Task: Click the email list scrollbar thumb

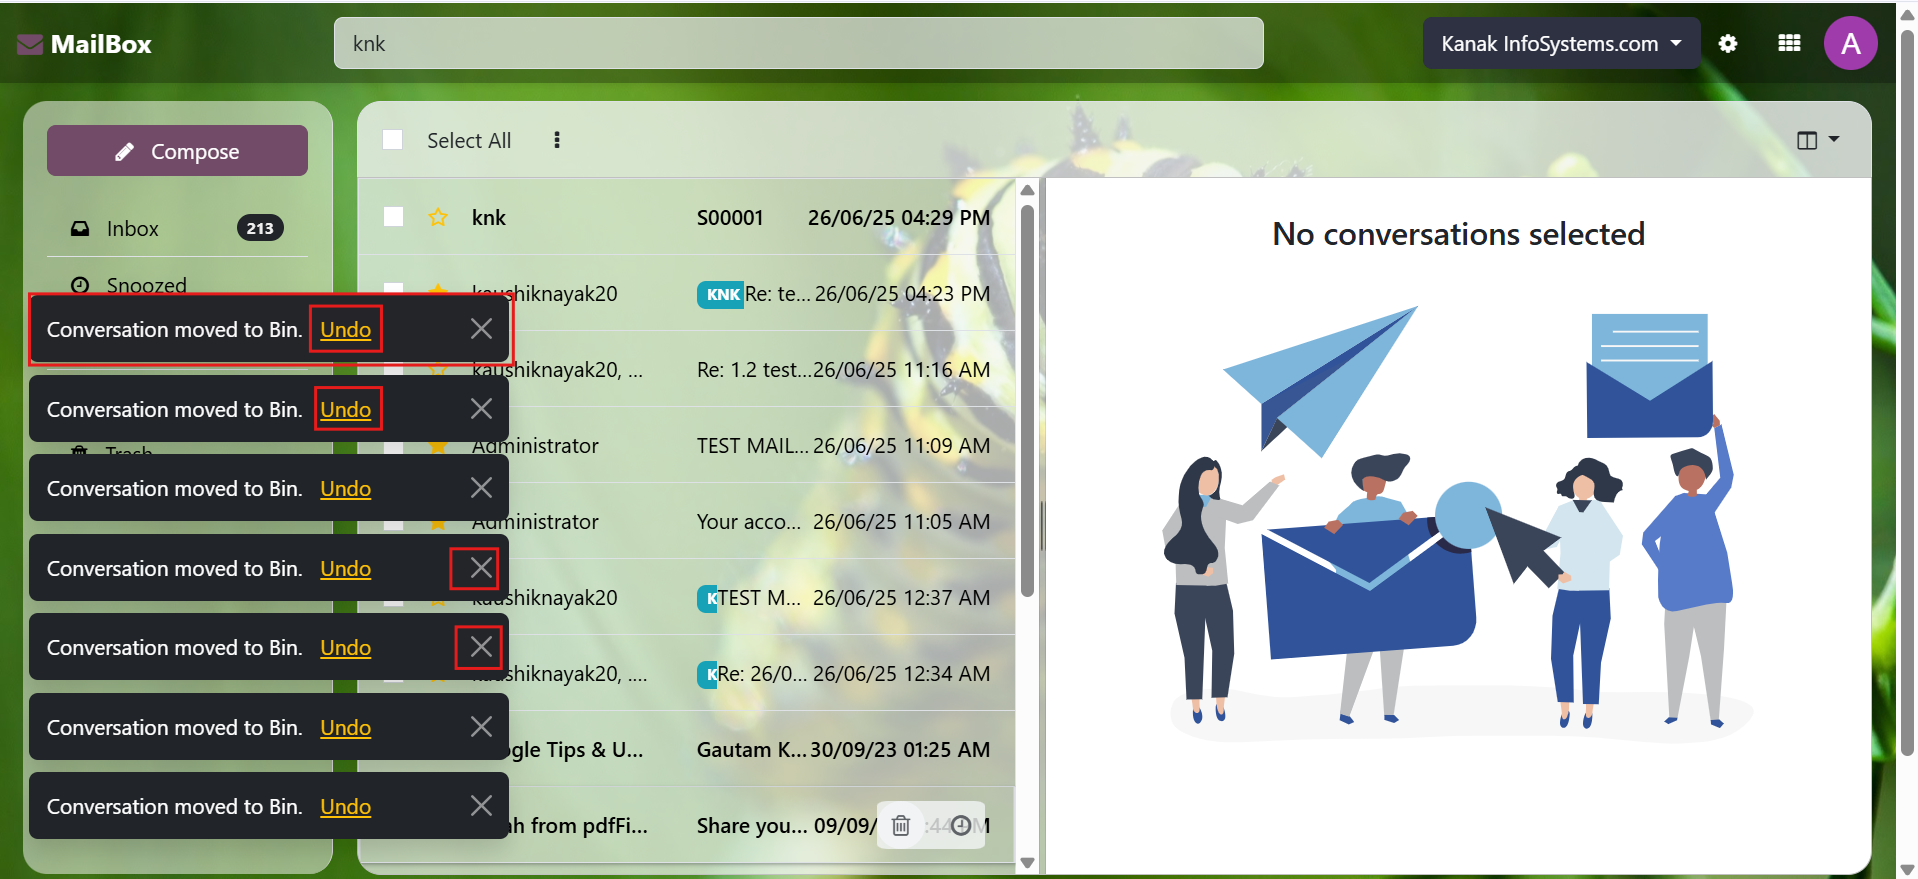Action: tap(1027, 400)
